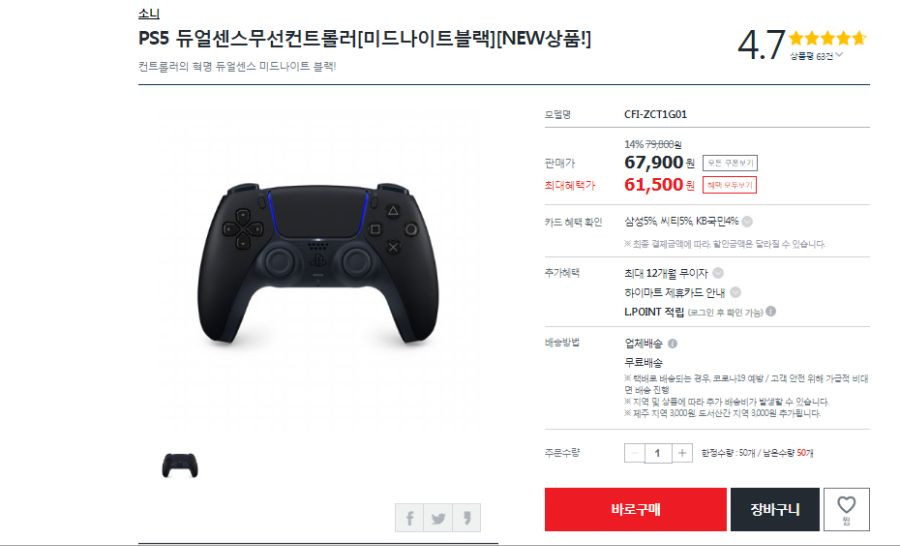Open the 소니 brand link

(x=149, y=14)
